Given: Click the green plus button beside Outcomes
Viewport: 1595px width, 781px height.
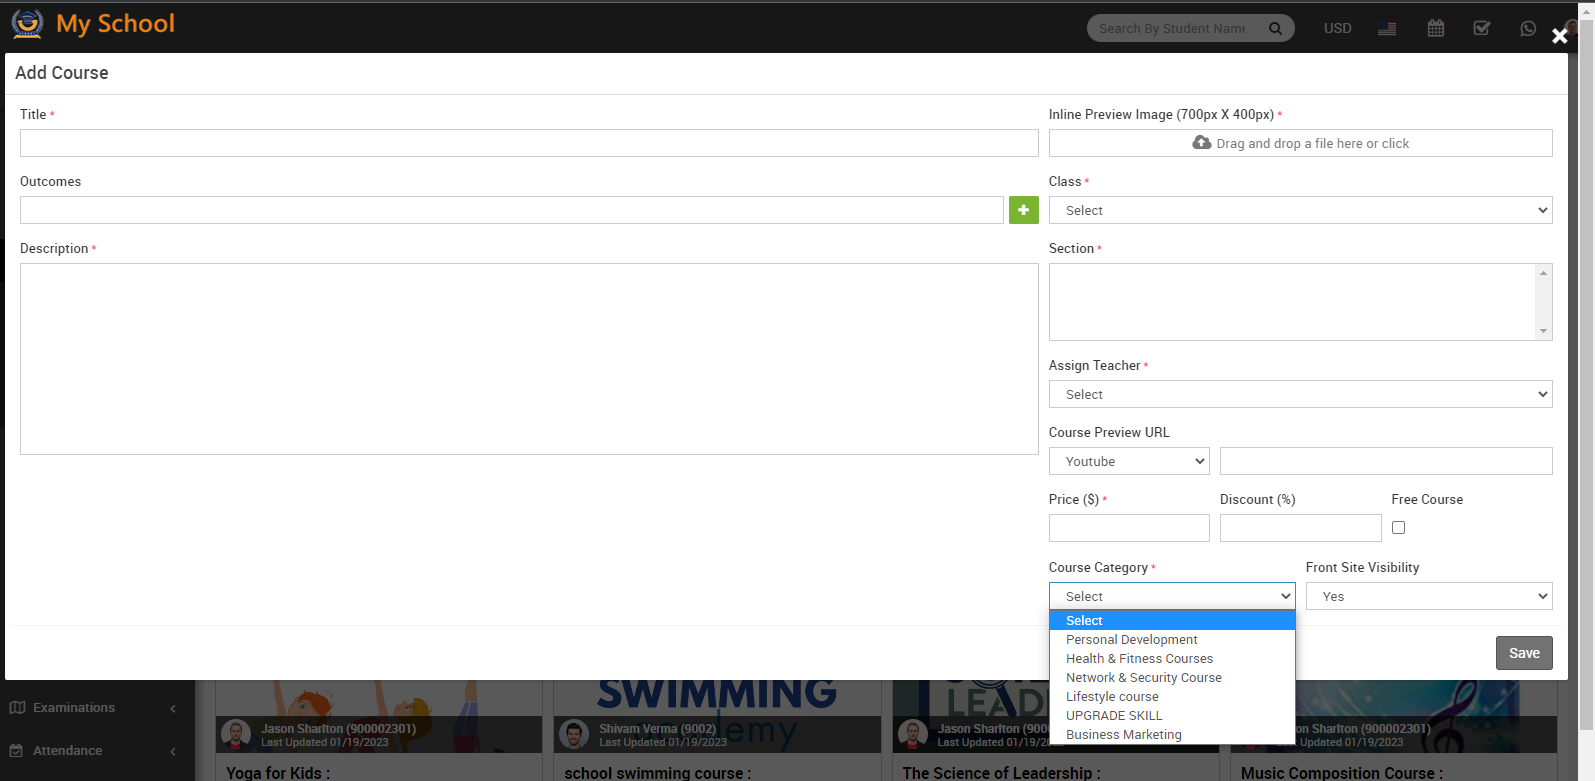Looking at the screenshot, I should pyautogui.click(x=1023, y=210).
